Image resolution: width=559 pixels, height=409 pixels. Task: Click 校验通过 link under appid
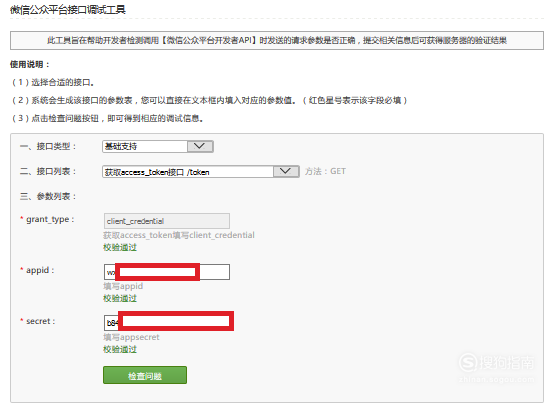(120, 298)
